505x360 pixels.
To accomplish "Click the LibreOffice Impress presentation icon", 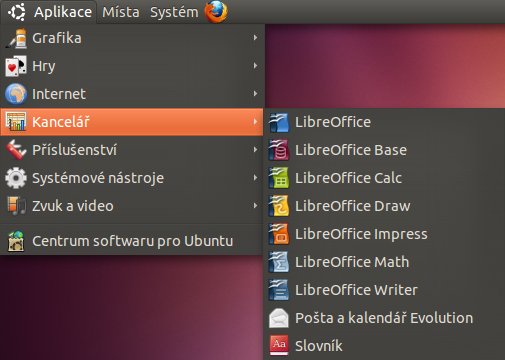I will (x=279, y=234).
